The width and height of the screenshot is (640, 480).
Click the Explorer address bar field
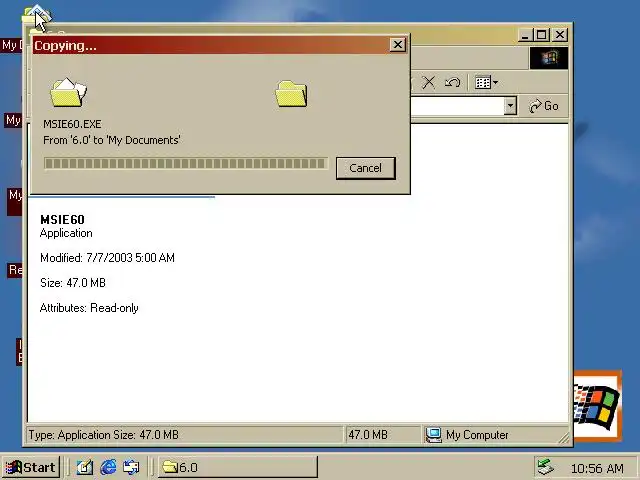[457, 106]
